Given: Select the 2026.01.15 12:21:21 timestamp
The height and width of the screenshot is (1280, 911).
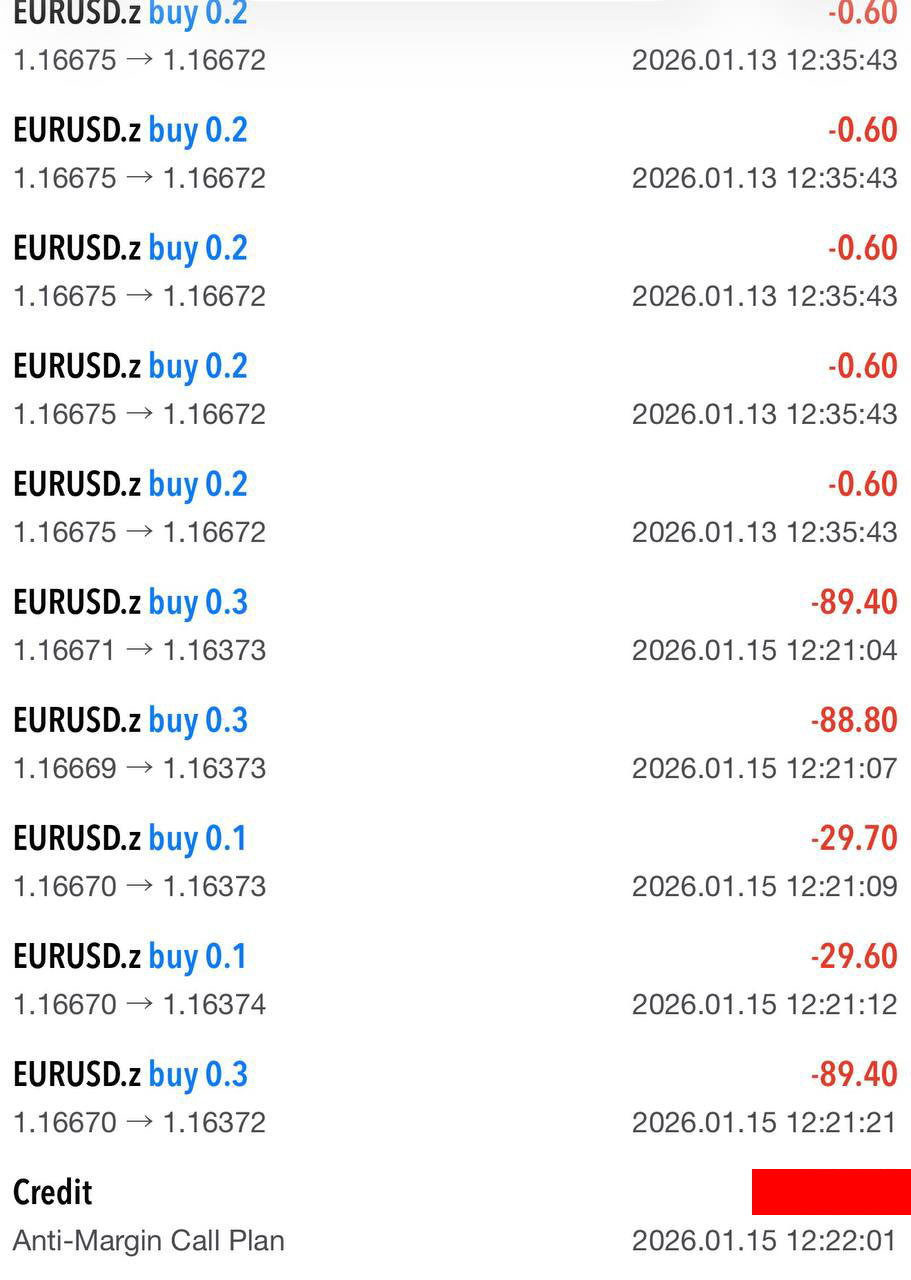Looking at the screenshot, I should (x=764, y=1122).
